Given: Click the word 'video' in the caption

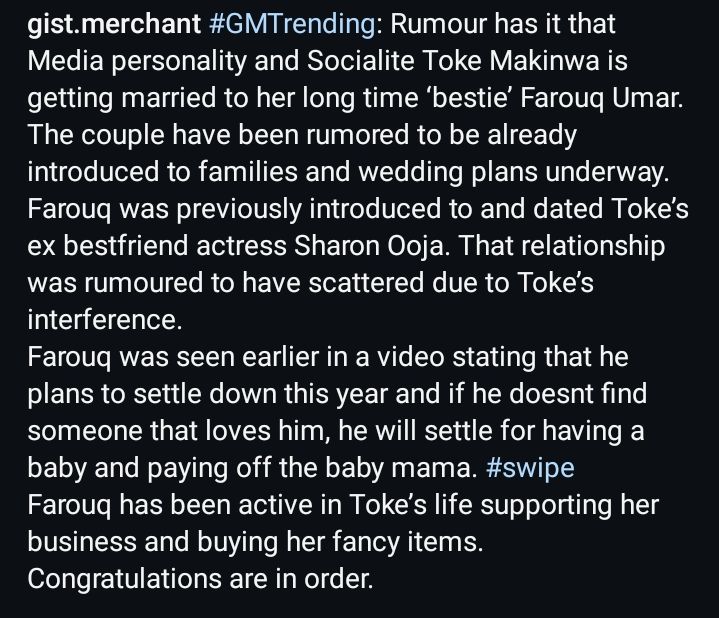Looking at the screenshot, I should (x=415, y=357).
